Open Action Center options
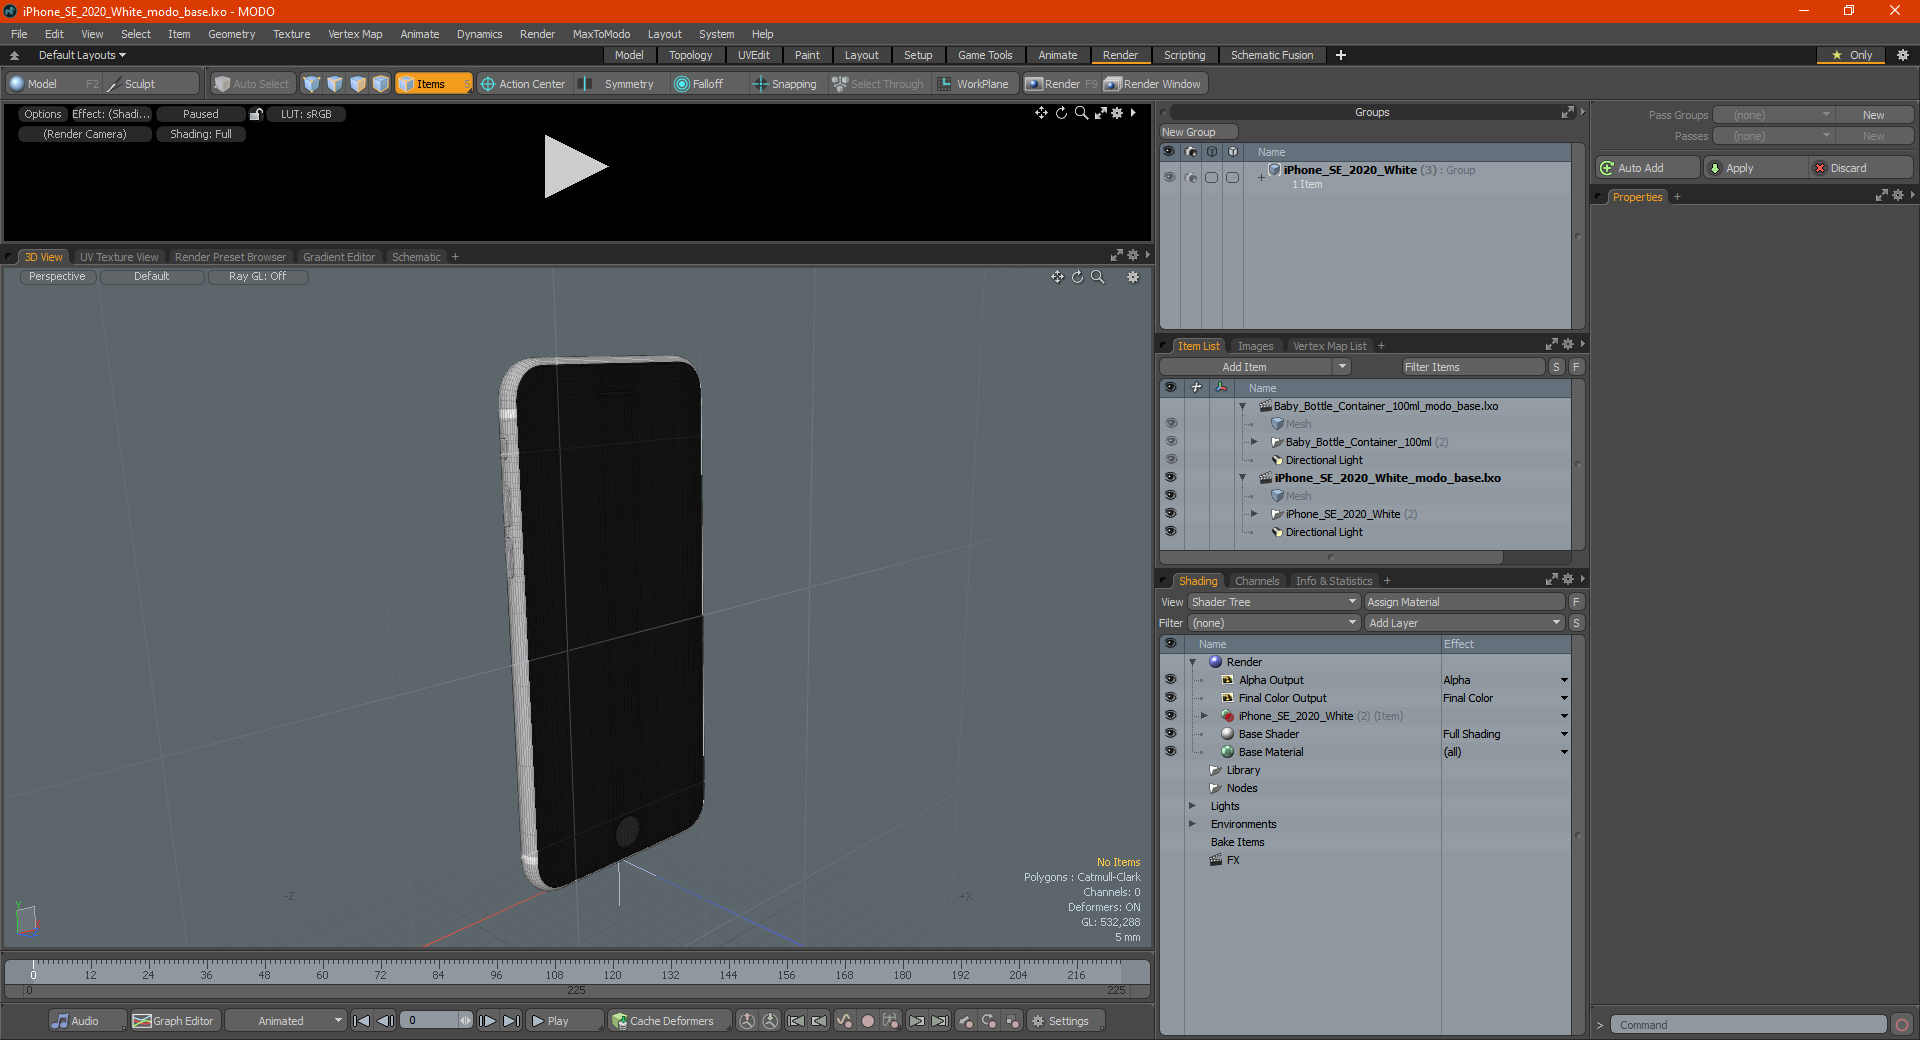Screen dimensions: 1920x1040 tap(523, 84)
